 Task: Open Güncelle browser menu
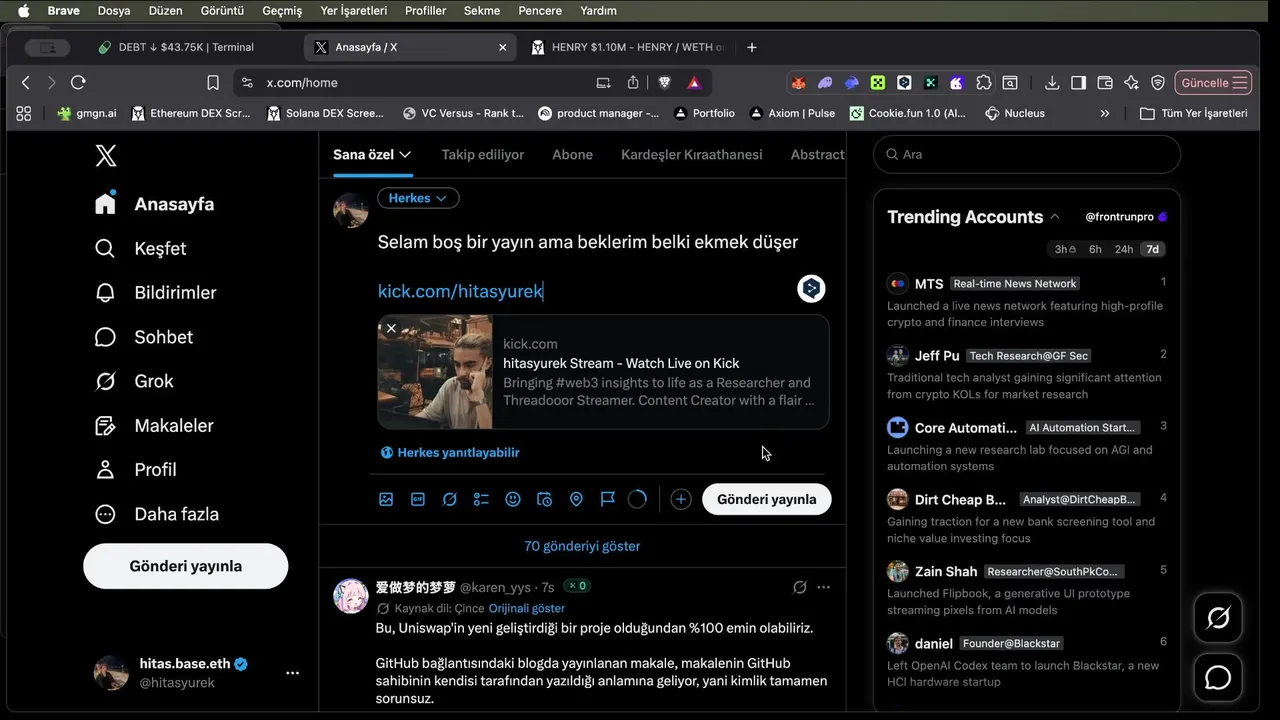pos(1215,83)
